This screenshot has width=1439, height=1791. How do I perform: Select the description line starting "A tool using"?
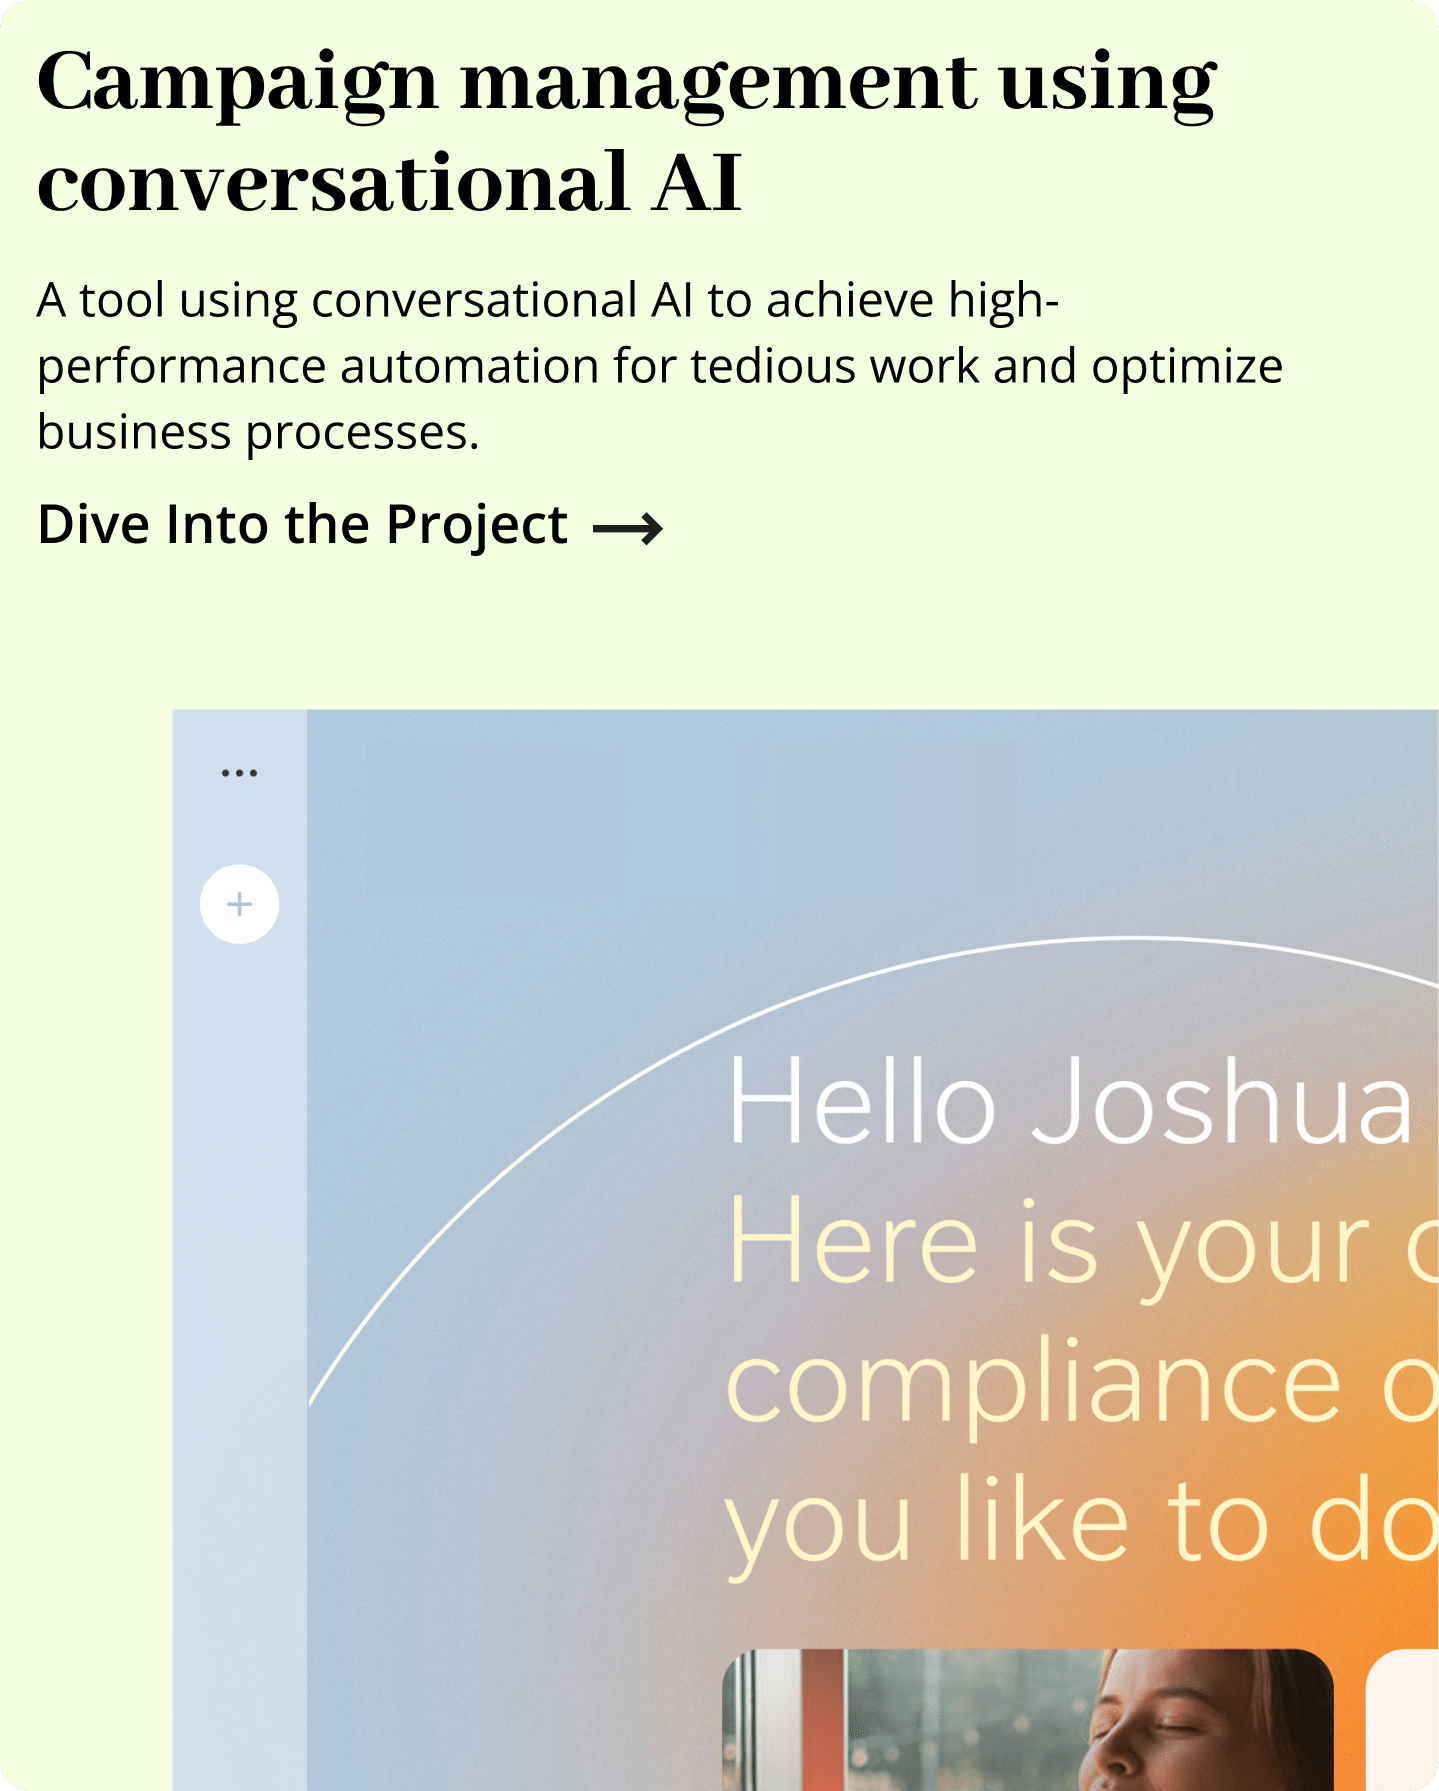pyautogui.click(x=547, y=300)
